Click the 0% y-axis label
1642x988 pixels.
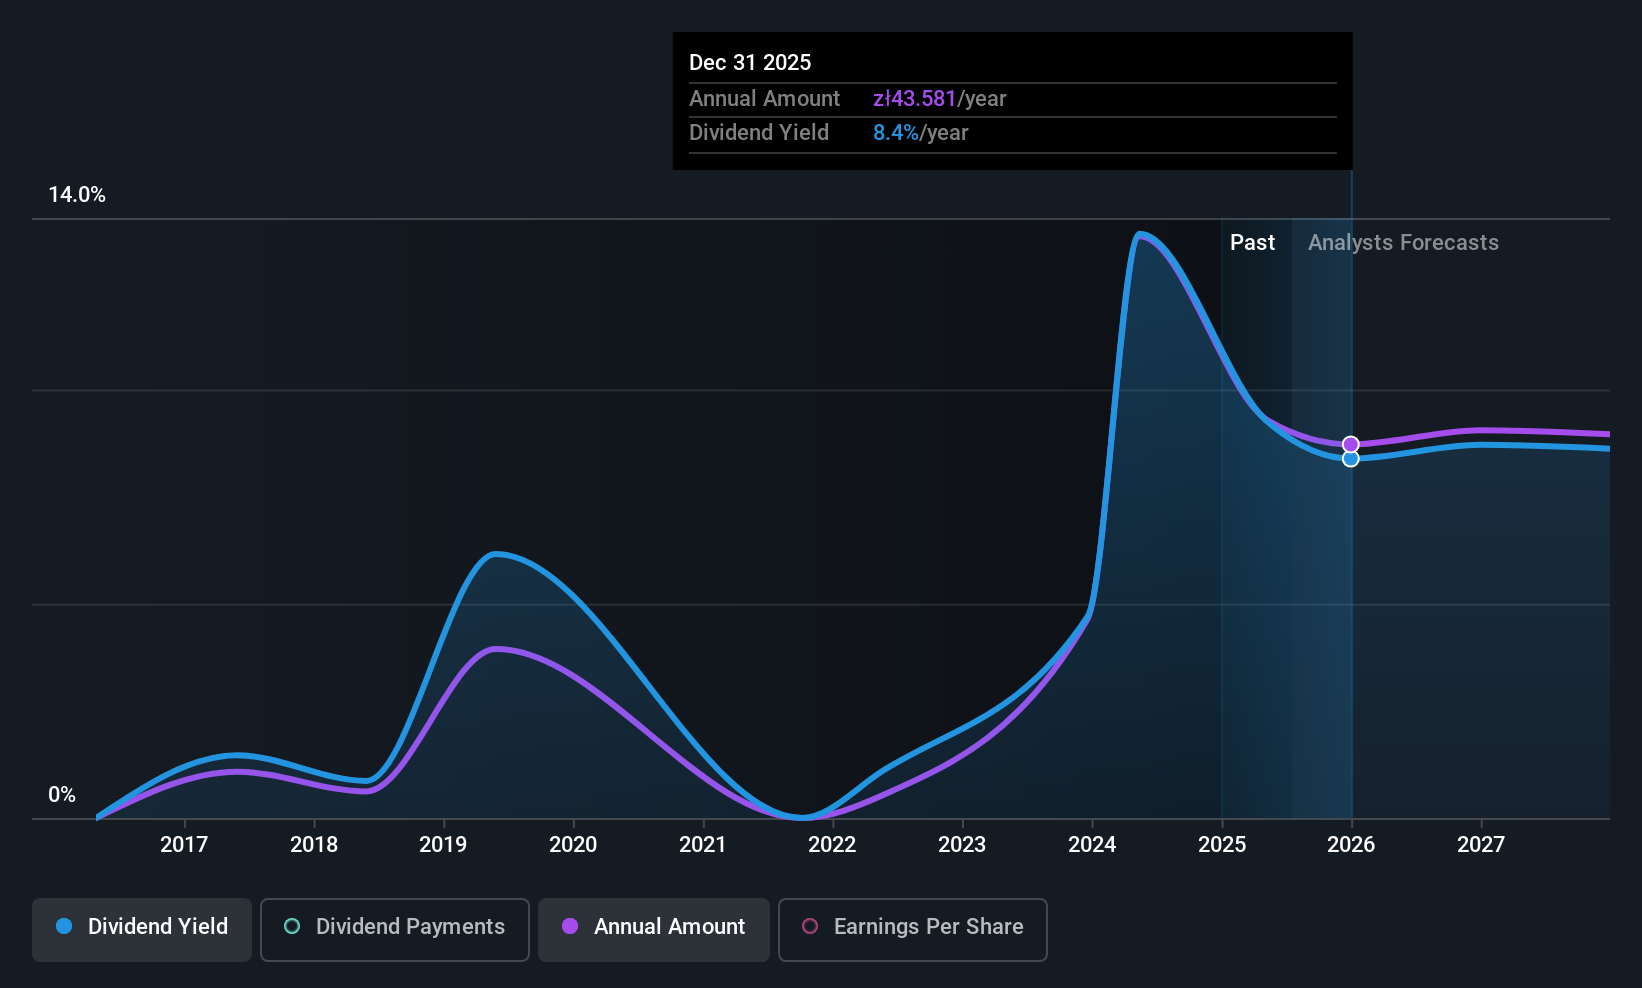(62, 795)
